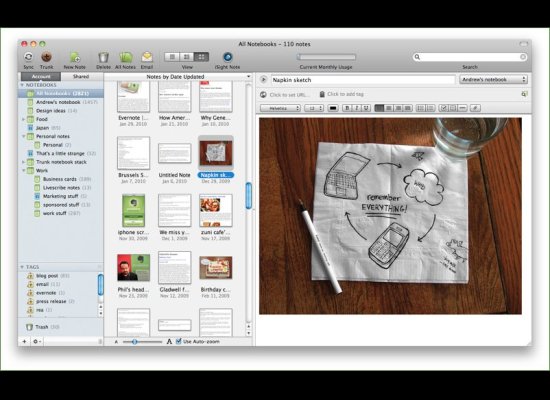Open the Helvetica font dropdown
Viewport: 550px width, 400px height.
[281, 108]
